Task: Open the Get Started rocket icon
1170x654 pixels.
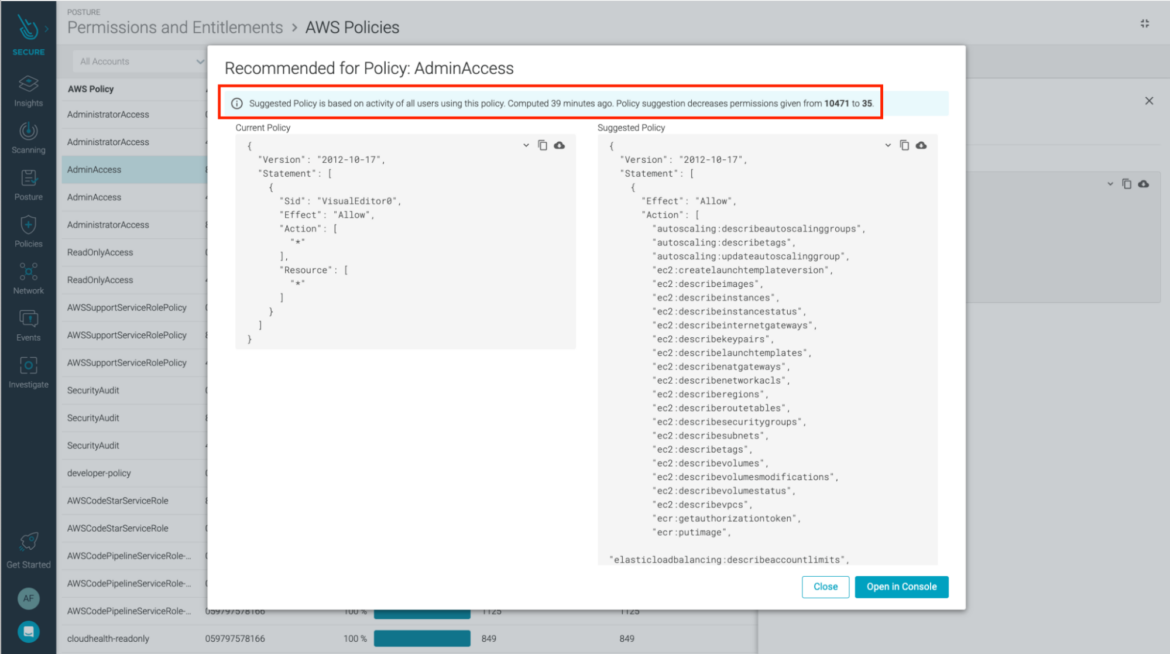Action: click(28, 542)
